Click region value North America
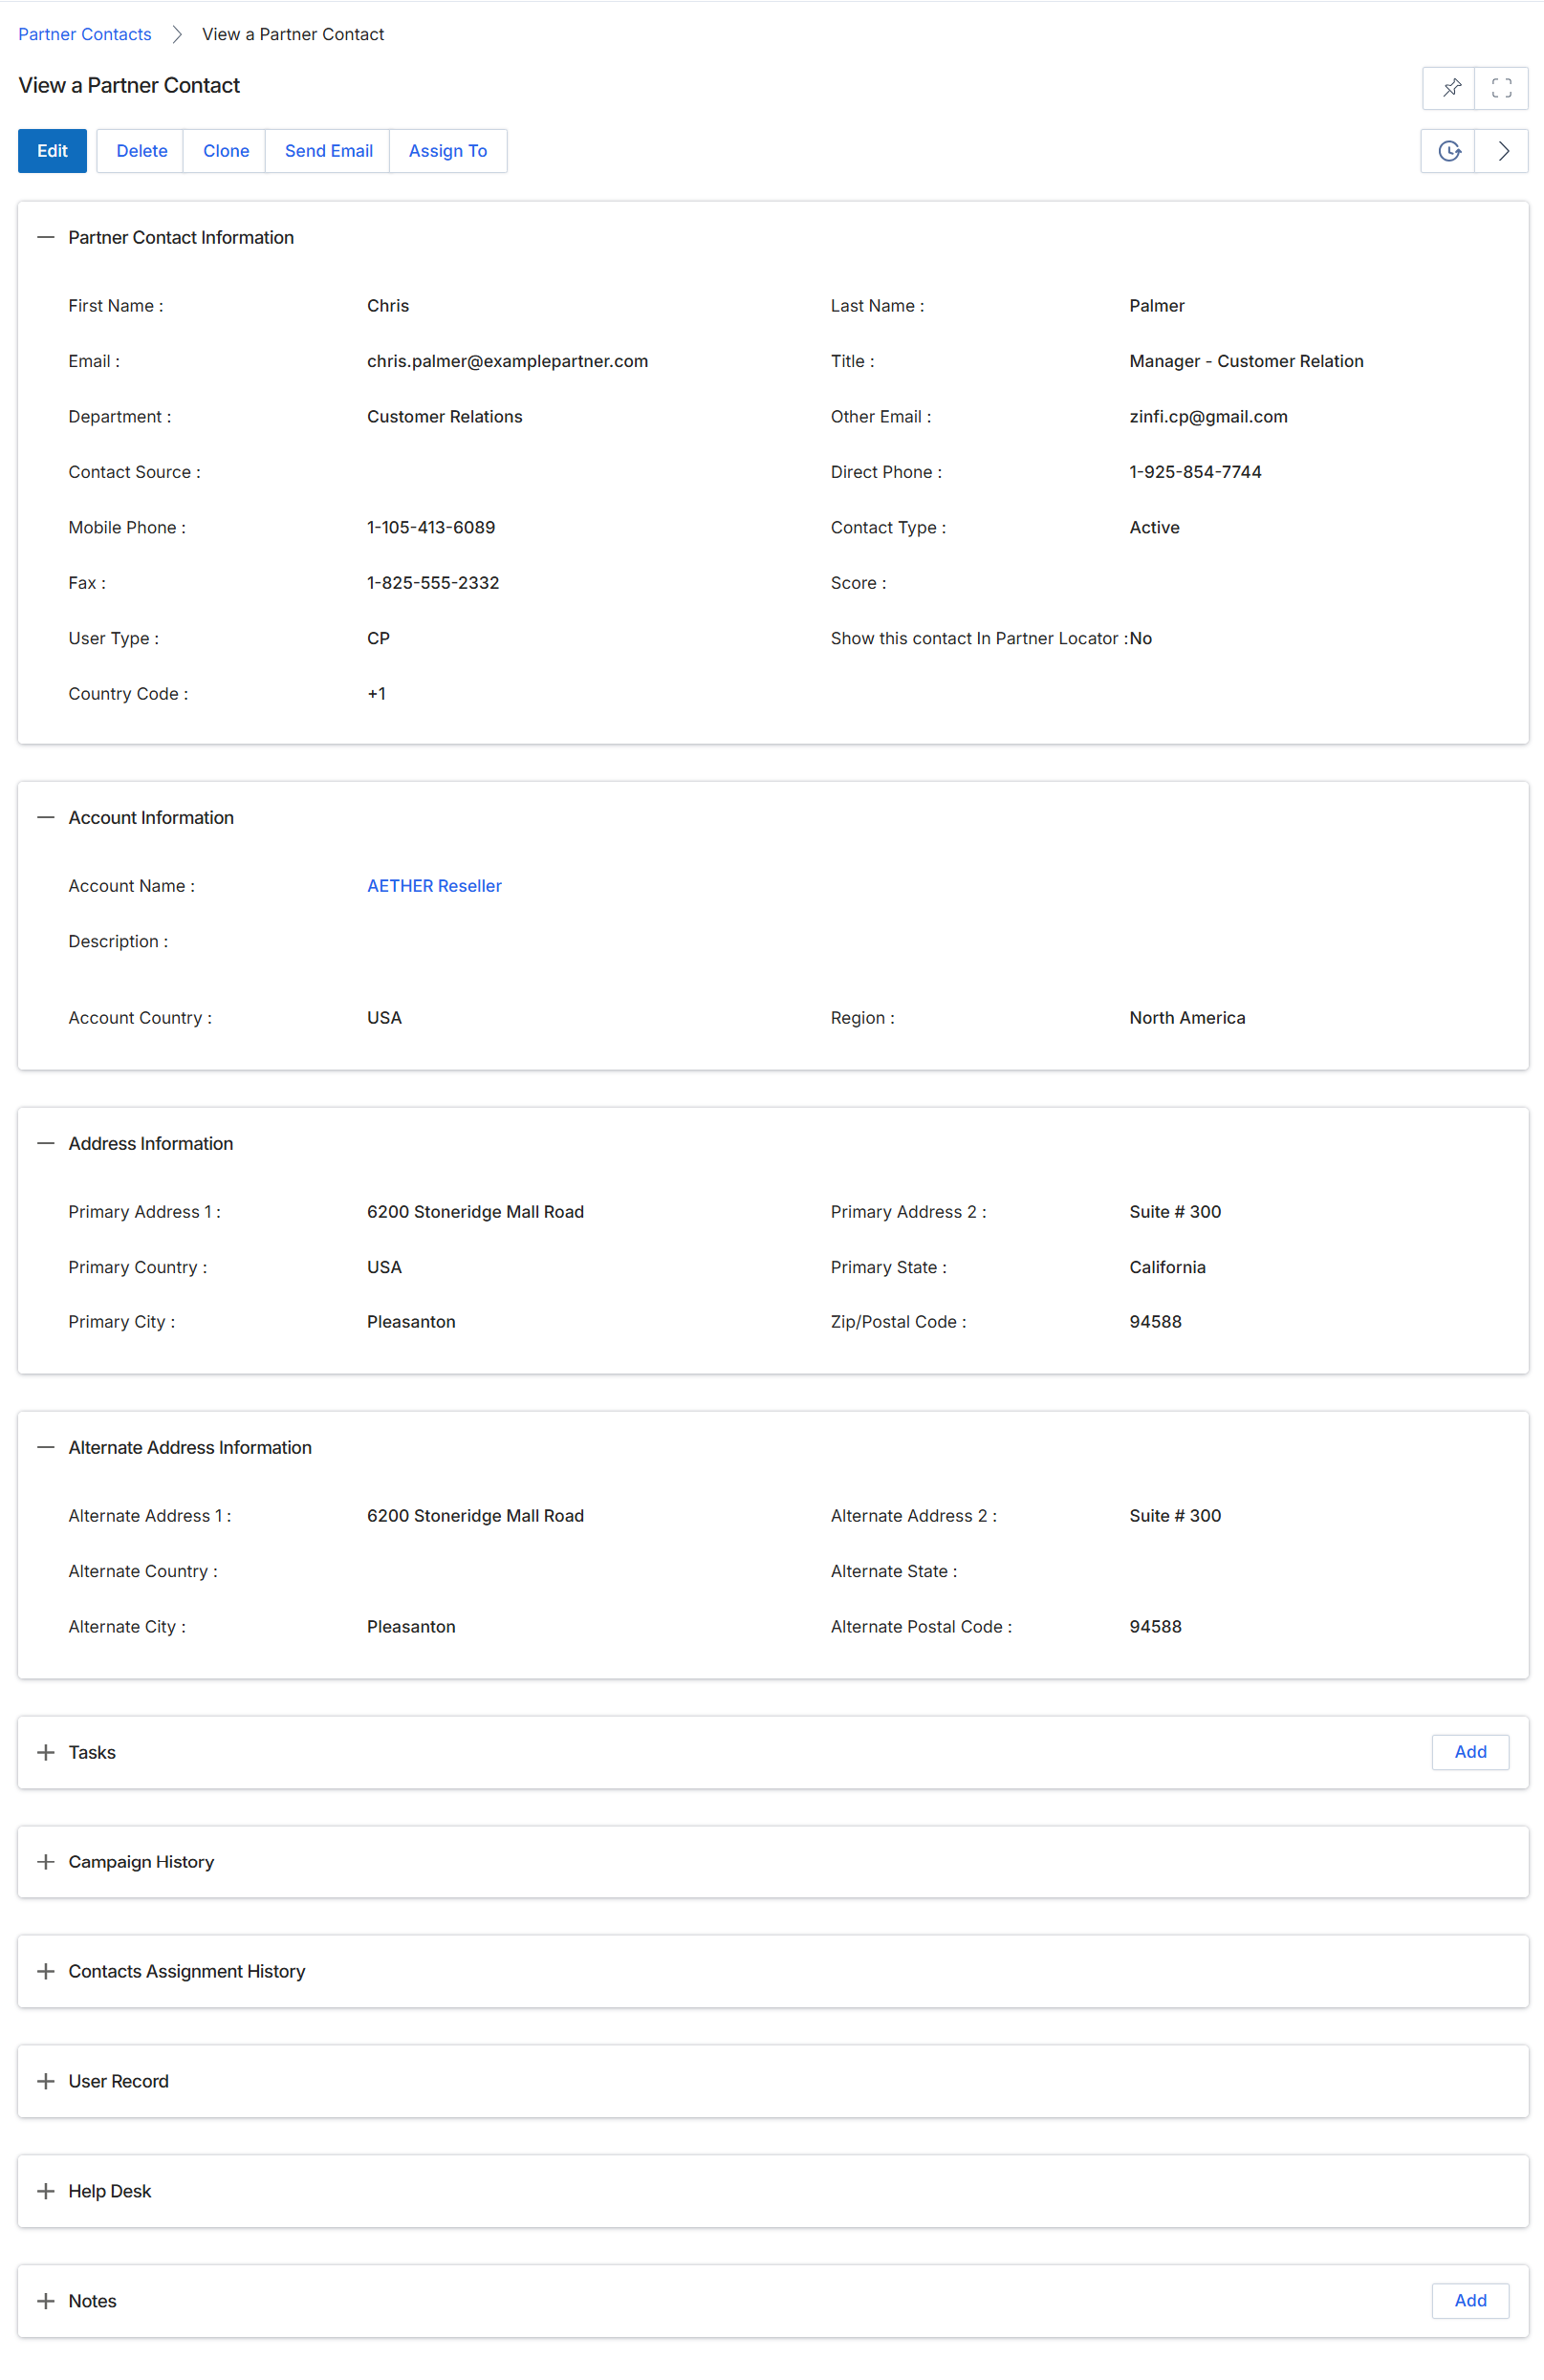1544x2380 pixels. click(x=1187, y=1018)
